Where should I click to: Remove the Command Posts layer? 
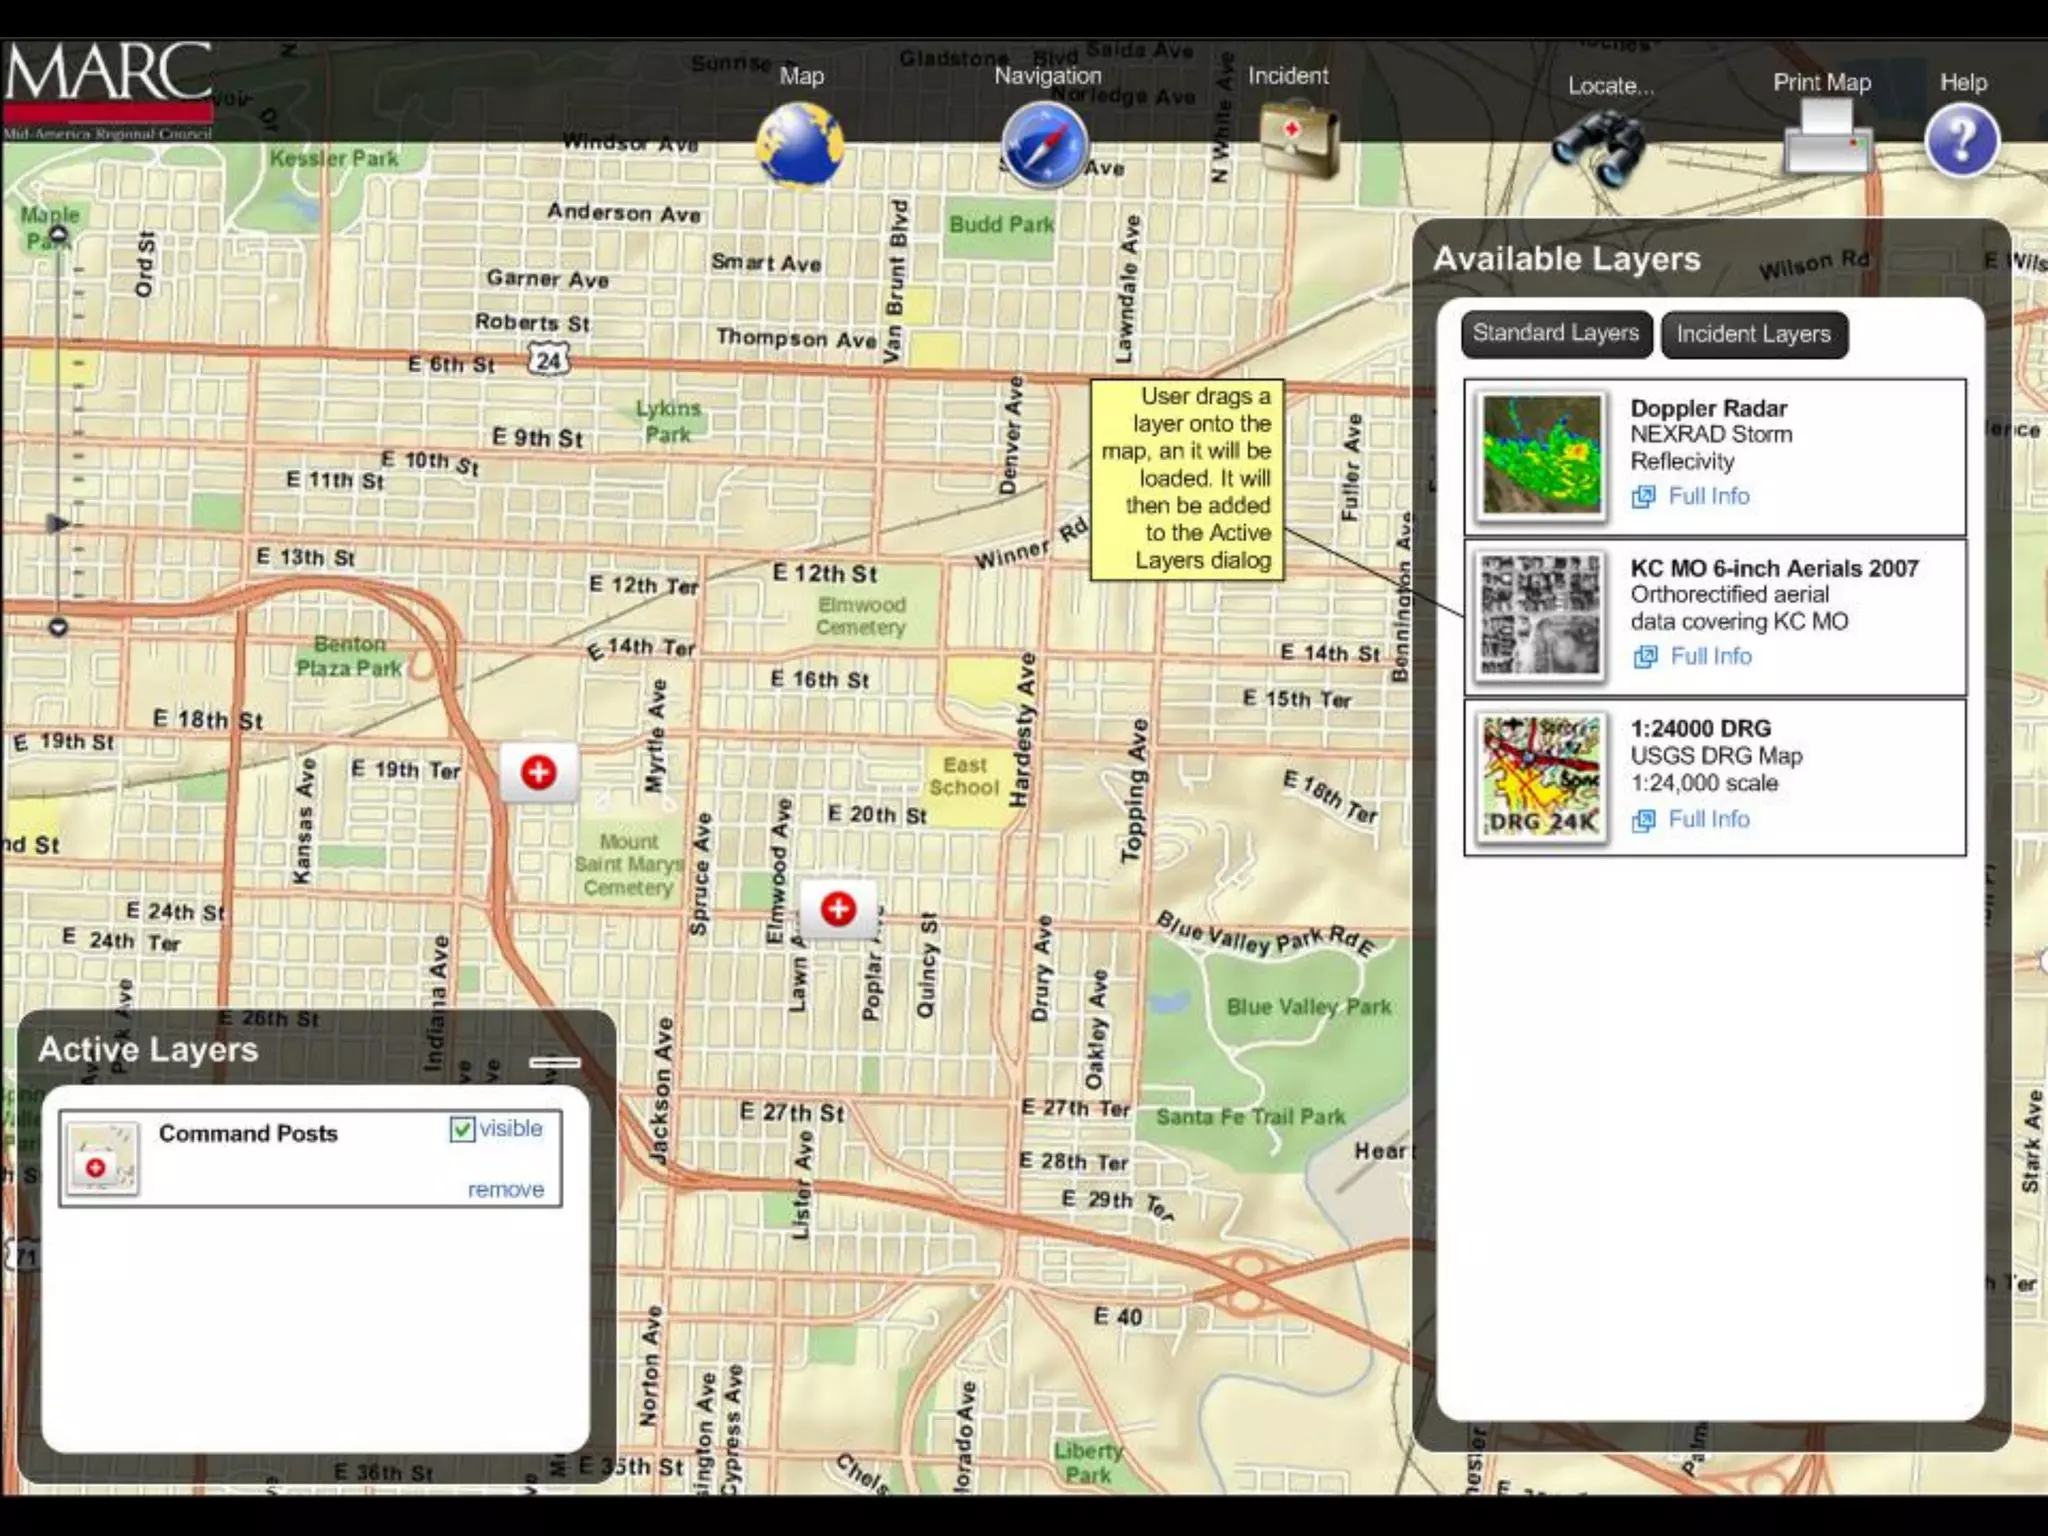click(x=506, y=1189)
